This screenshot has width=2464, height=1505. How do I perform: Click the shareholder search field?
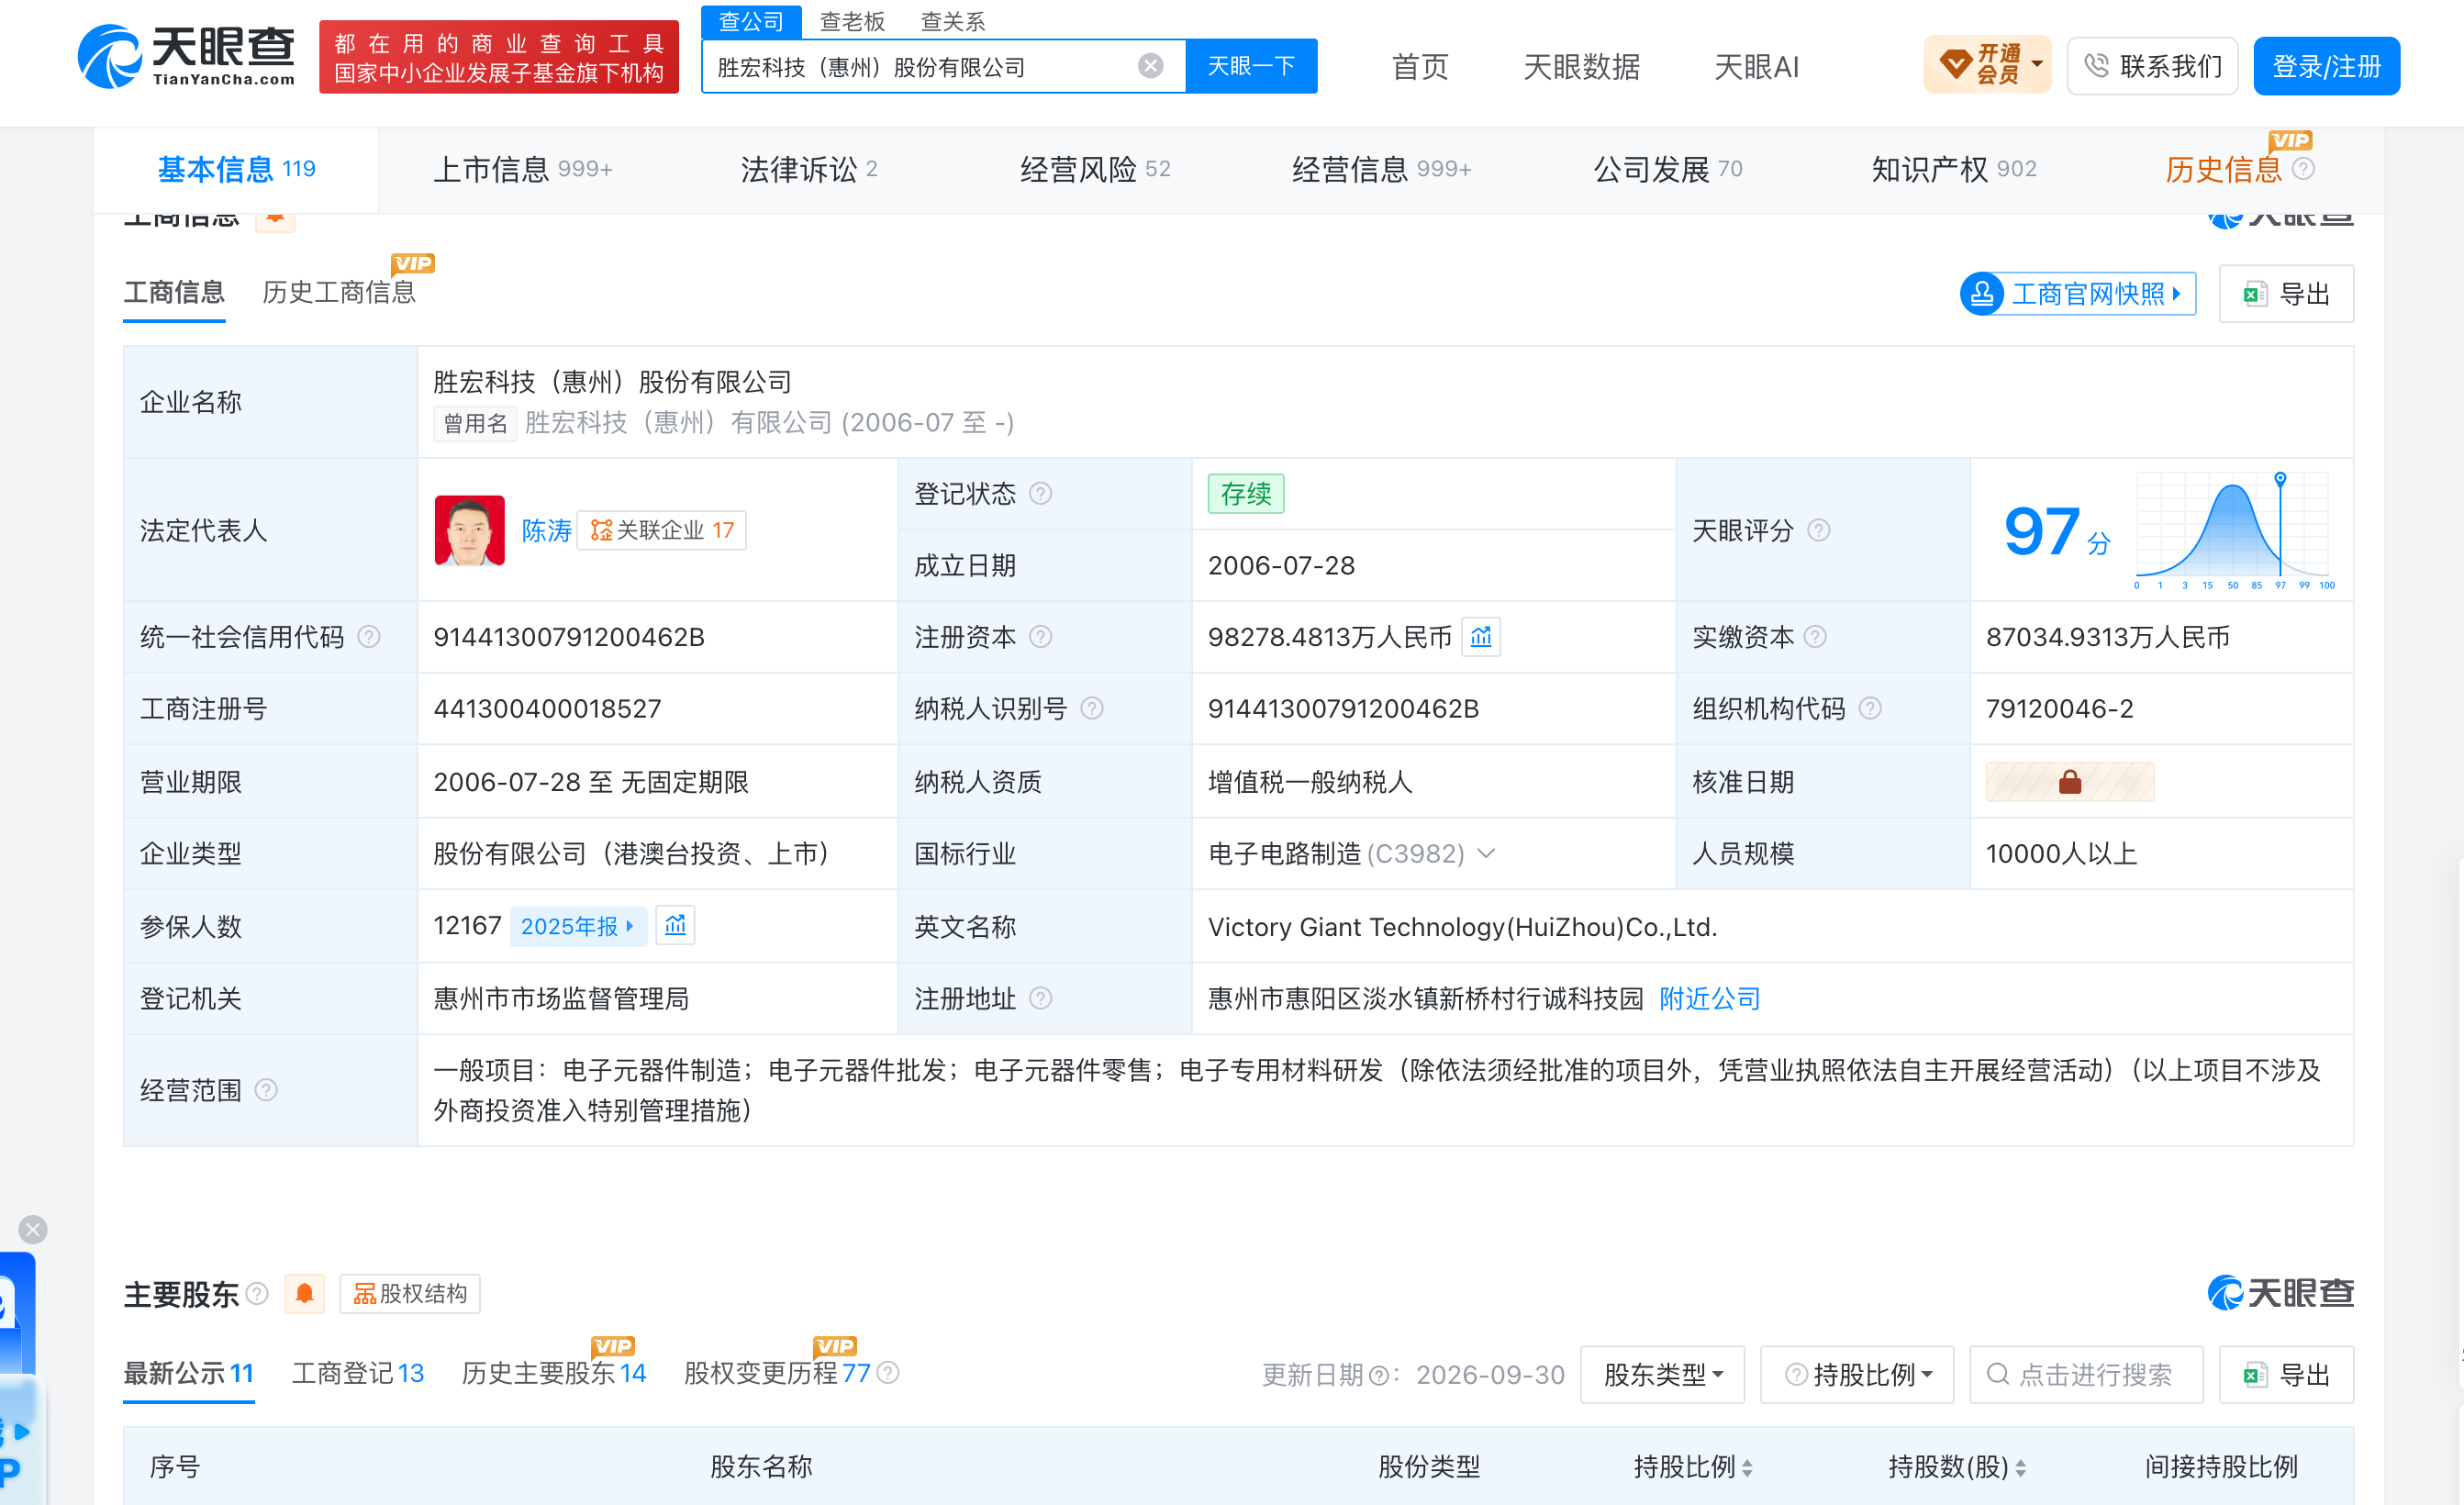coord(2086,1374)
